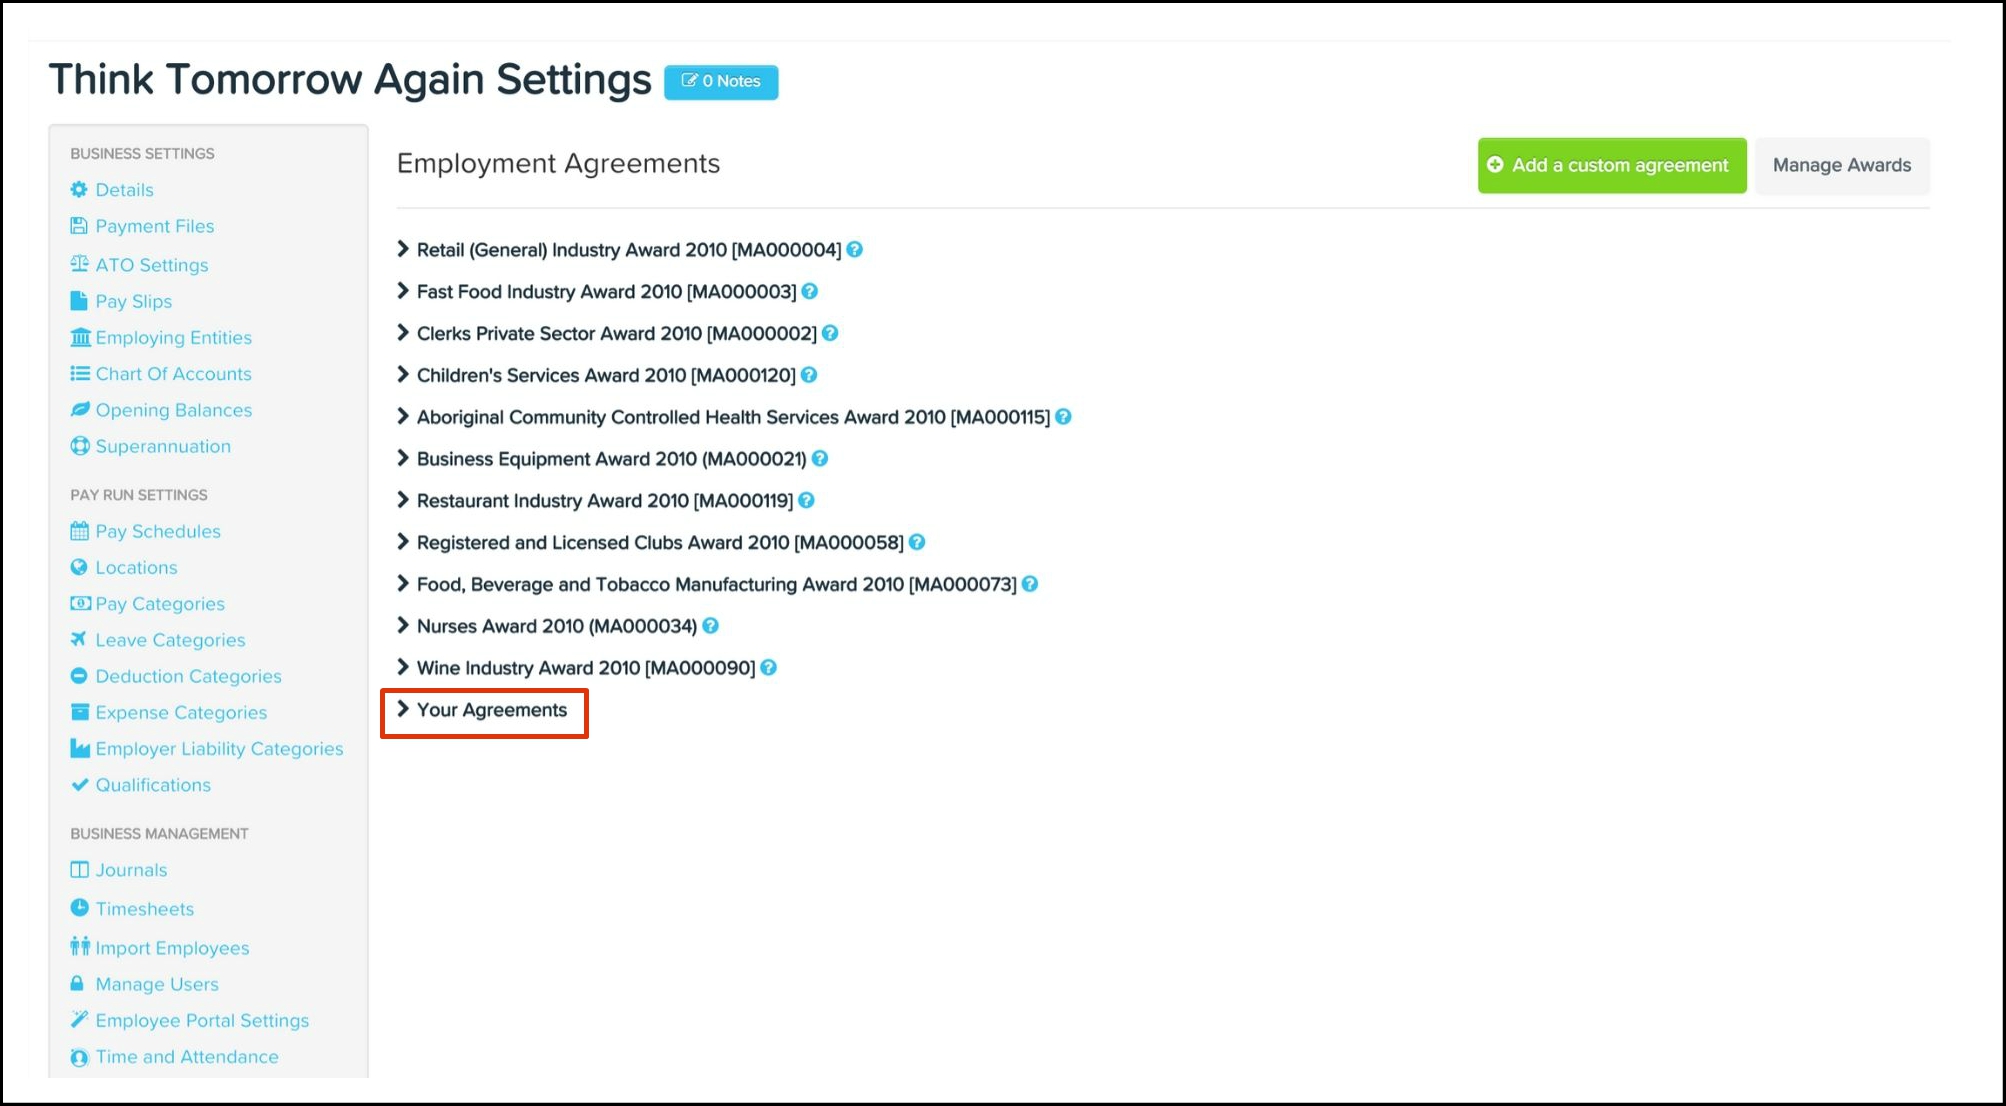Open the Pay Categories settings page
2006x1106 pixels.
[x=160, y=603]
